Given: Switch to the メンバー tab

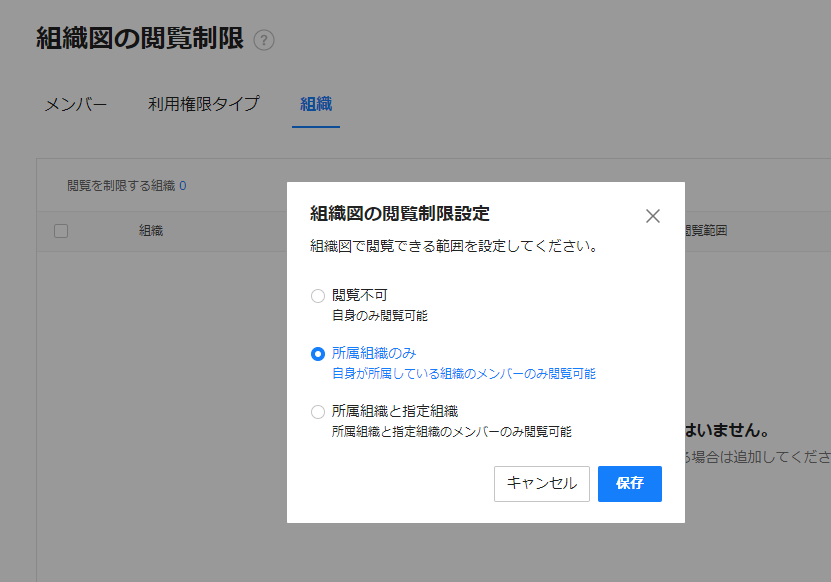Looking at the screenshot, I should (75, 103).
